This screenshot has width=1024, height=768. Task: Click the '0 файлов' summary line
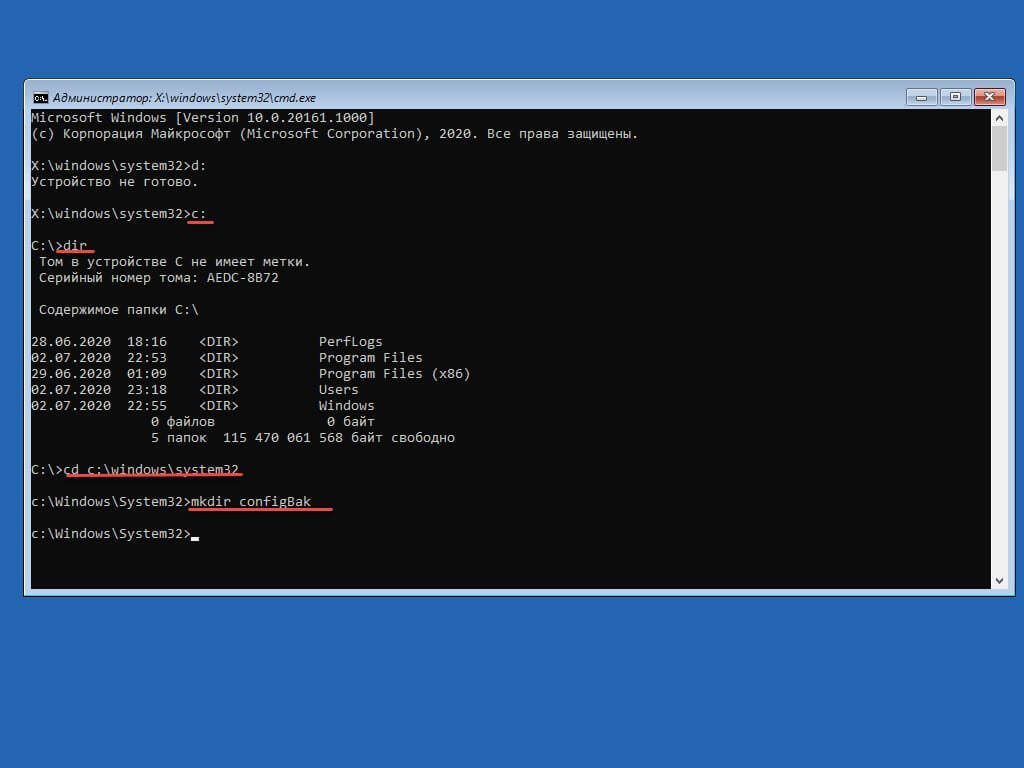pyautogui.click(x=182, y=422)
